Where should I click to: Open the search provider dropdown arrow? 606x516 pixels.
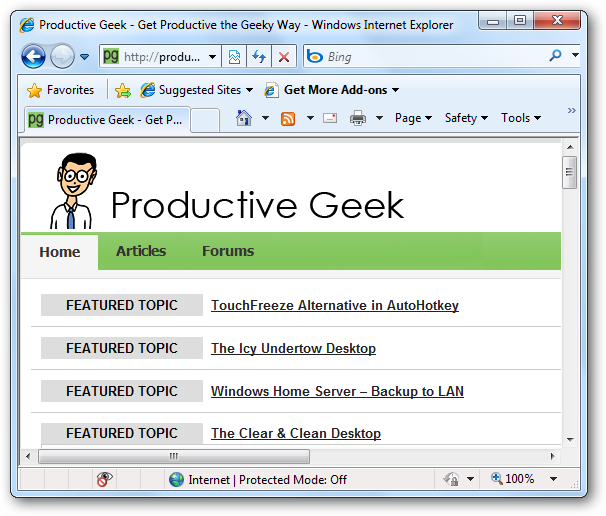(575, 56)
